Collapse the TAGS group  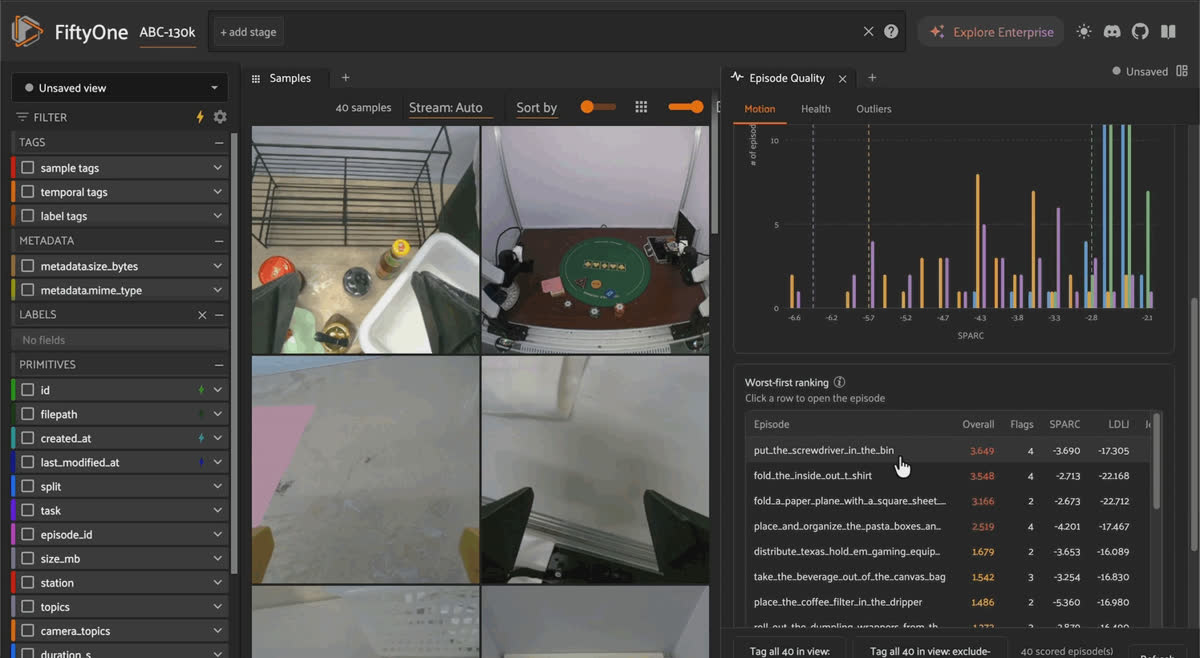[219, 143]
